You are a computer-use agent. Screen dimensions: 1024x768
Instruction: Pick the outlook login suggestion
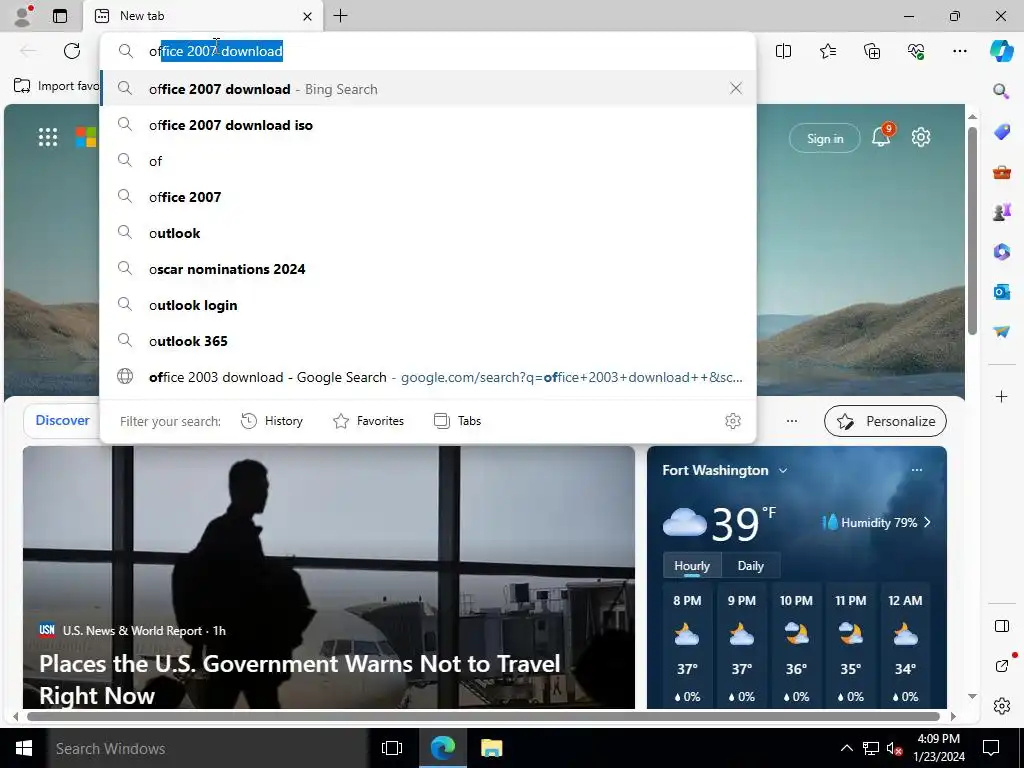click(428, 305)
